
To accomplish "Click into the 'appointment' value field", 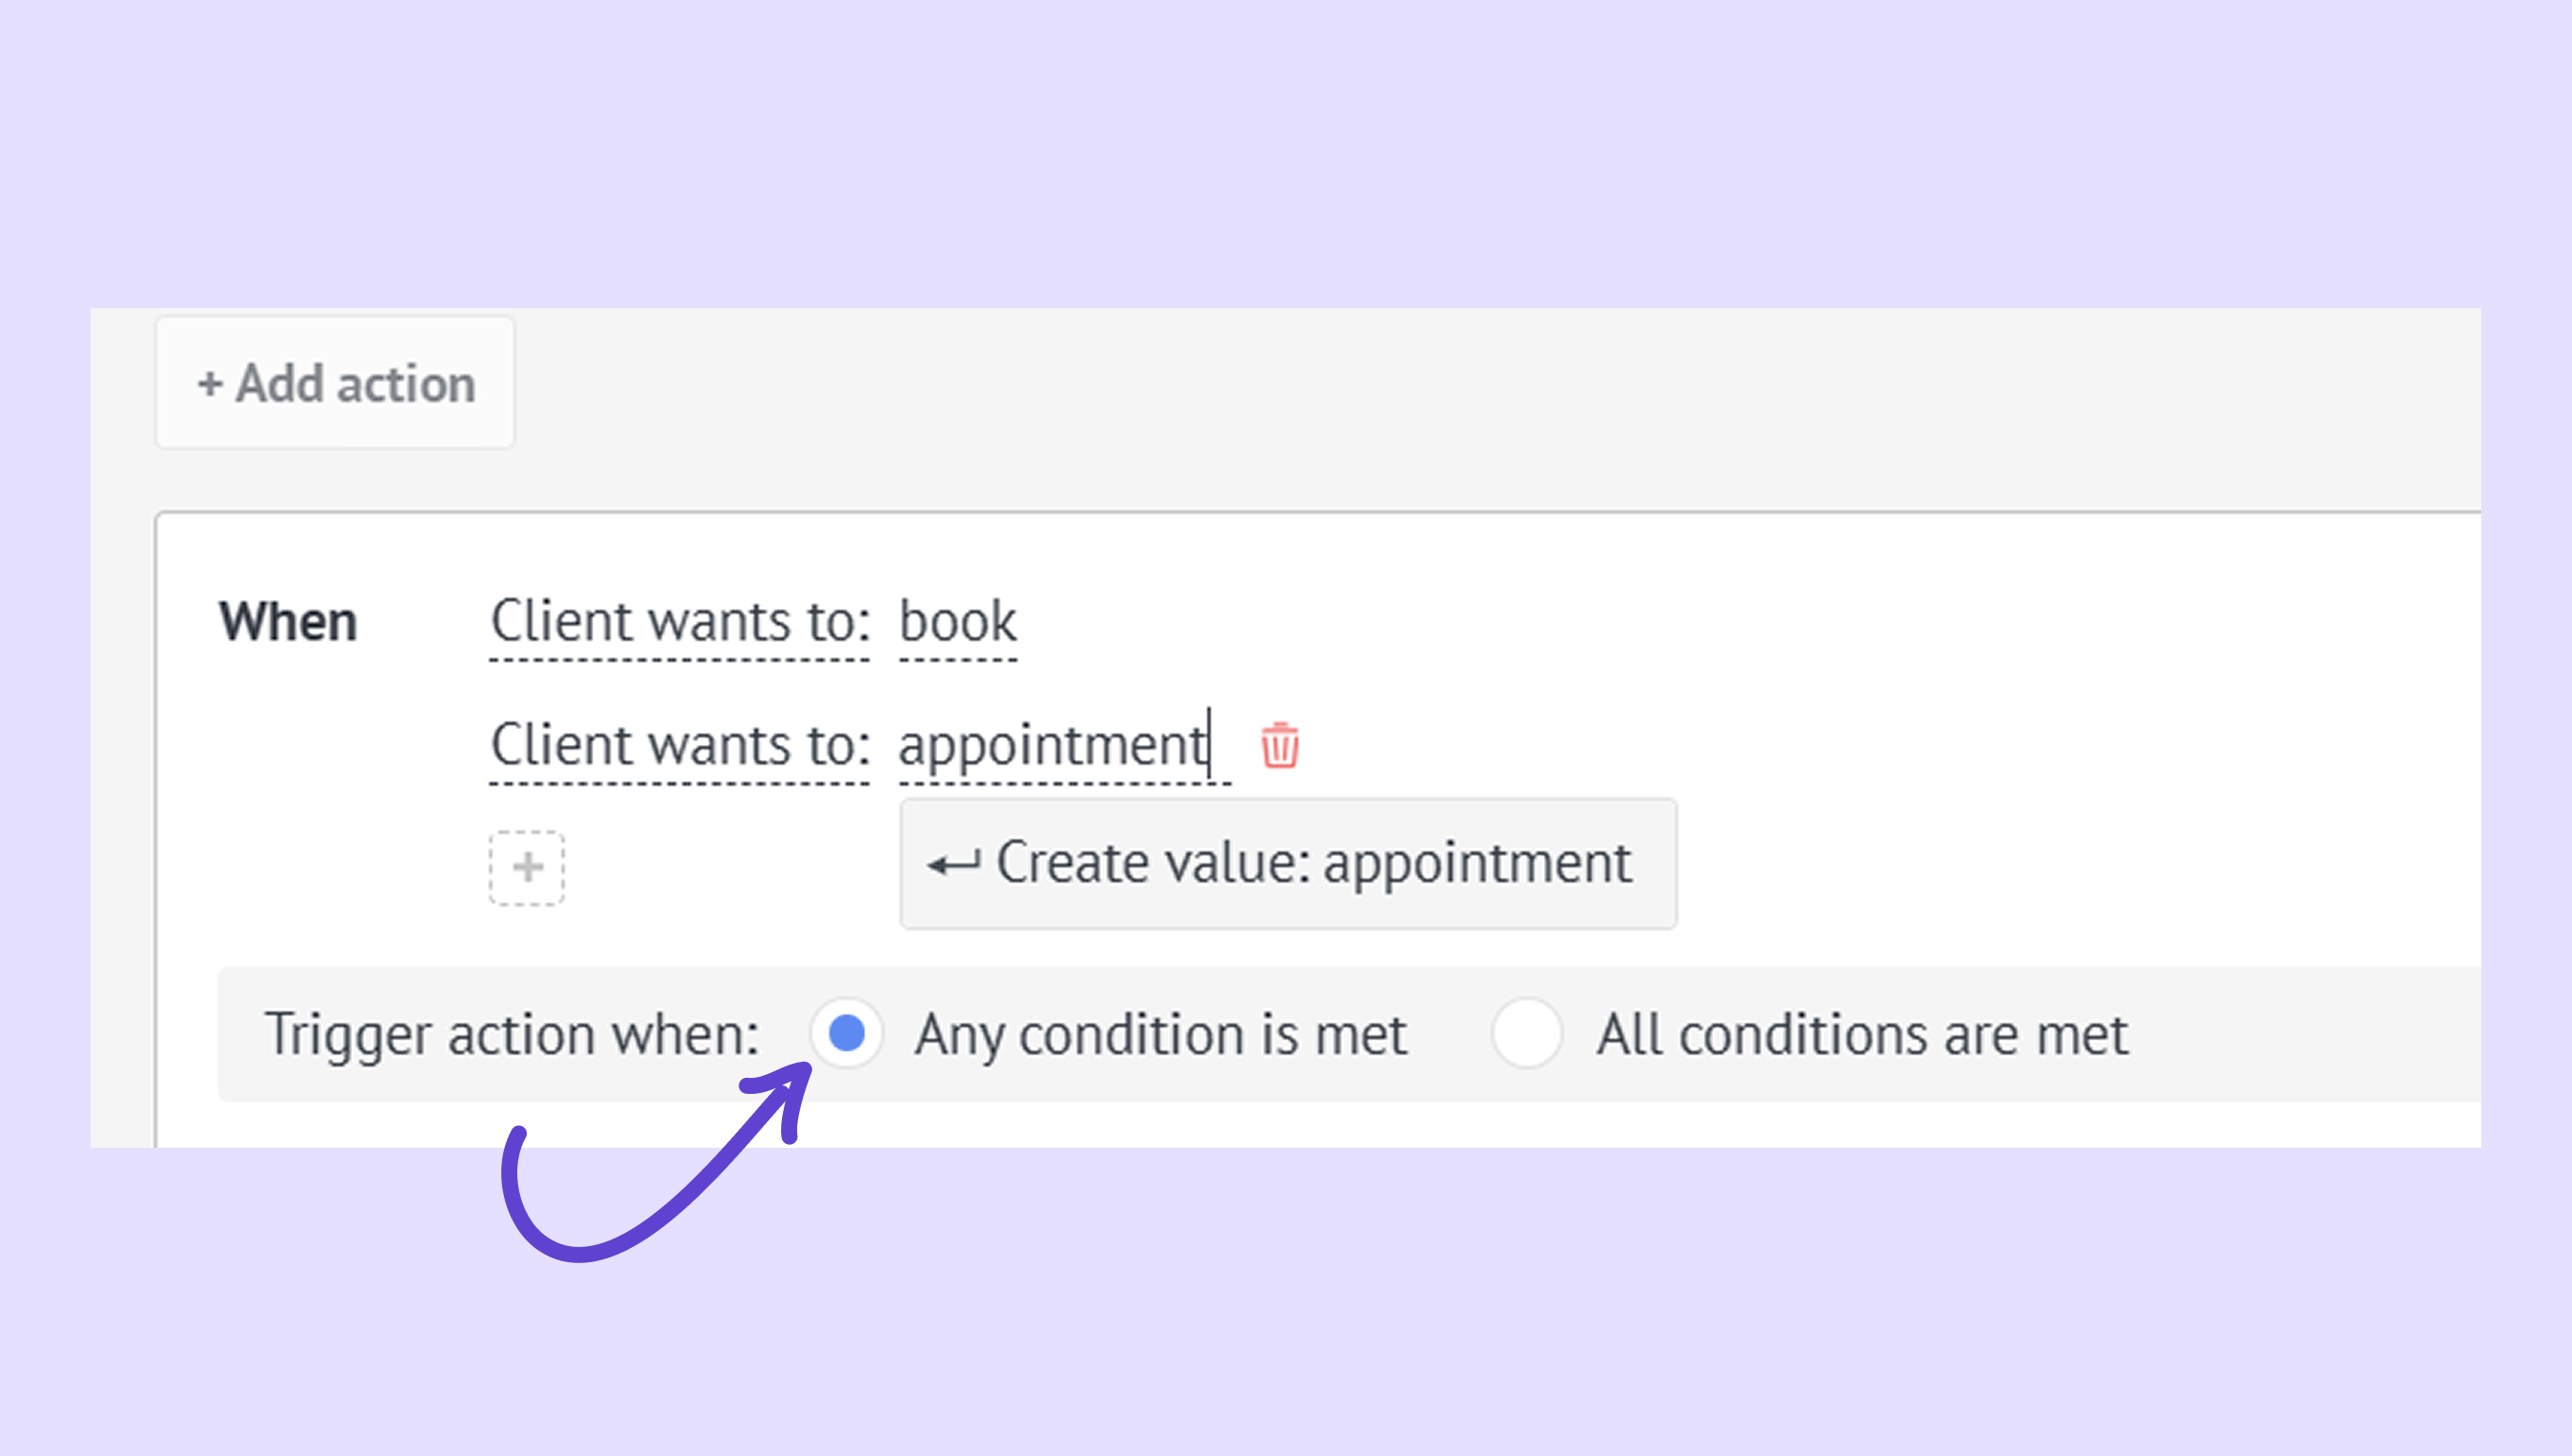I will coord(1050,746).
